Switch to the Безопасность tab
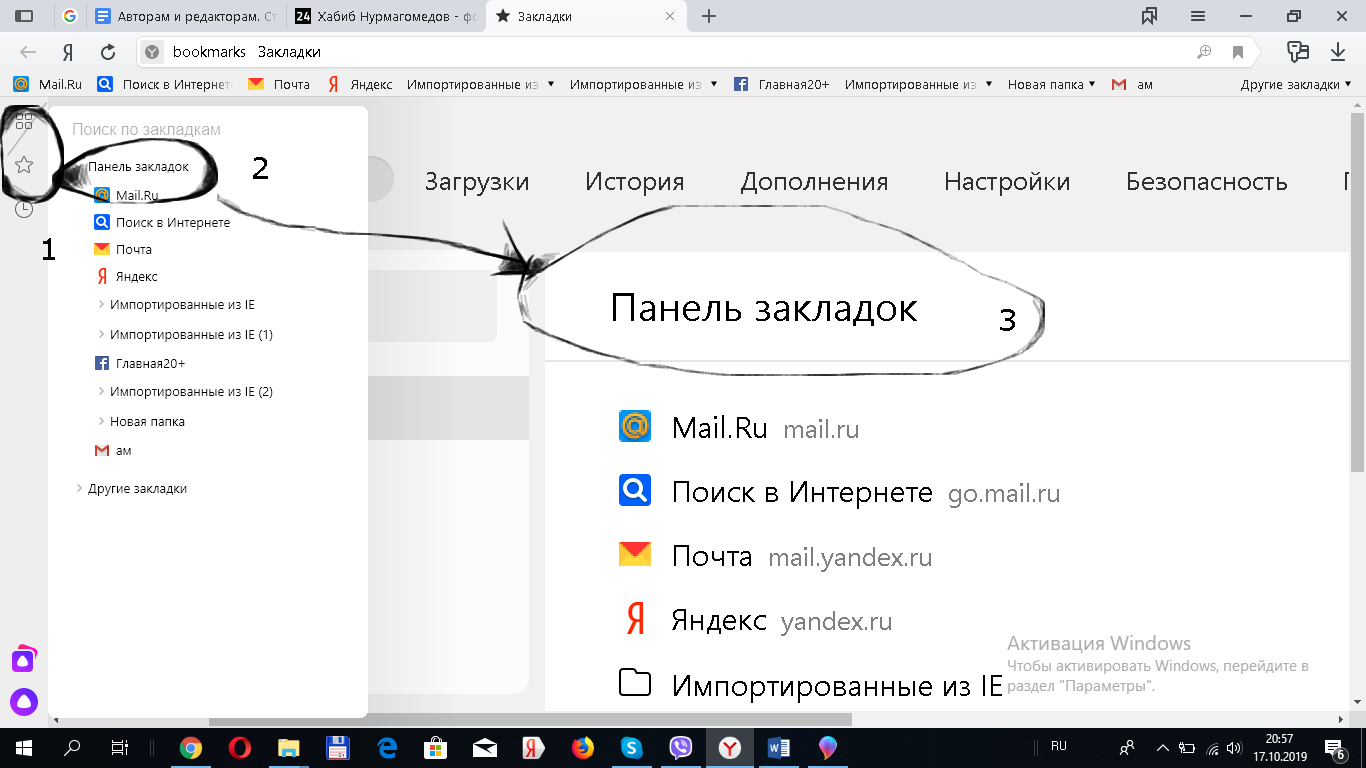The image size is (1366, 768). pos(1207,181)
